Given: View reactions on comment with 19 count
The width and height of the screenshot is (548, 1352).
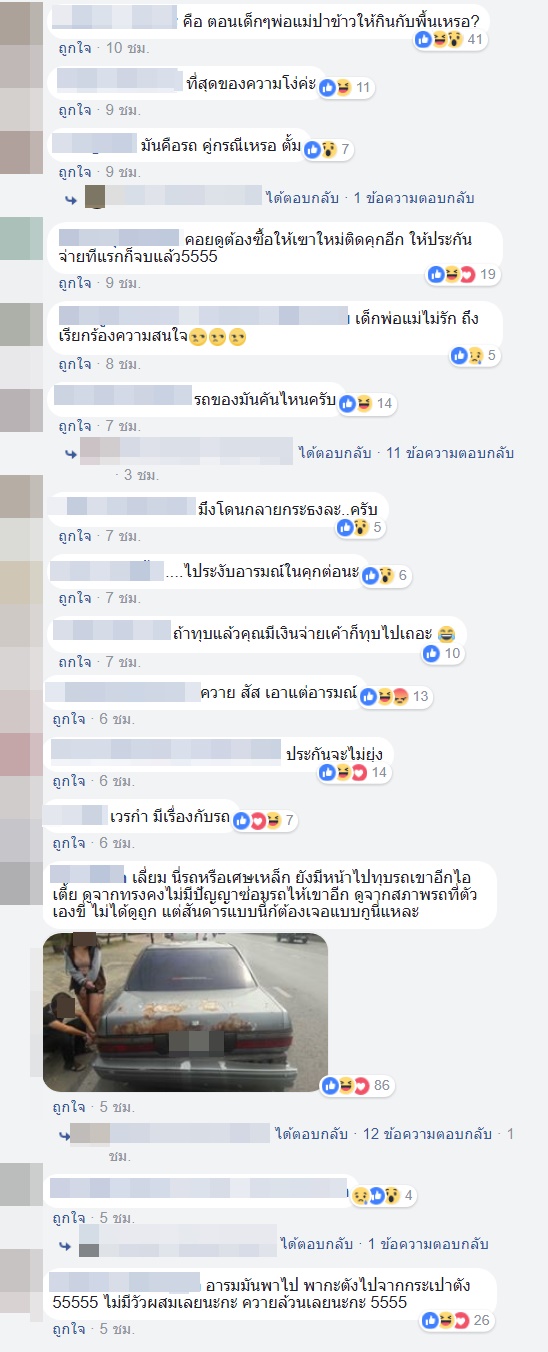Looking at the screenshot, I should pos(462,273).
